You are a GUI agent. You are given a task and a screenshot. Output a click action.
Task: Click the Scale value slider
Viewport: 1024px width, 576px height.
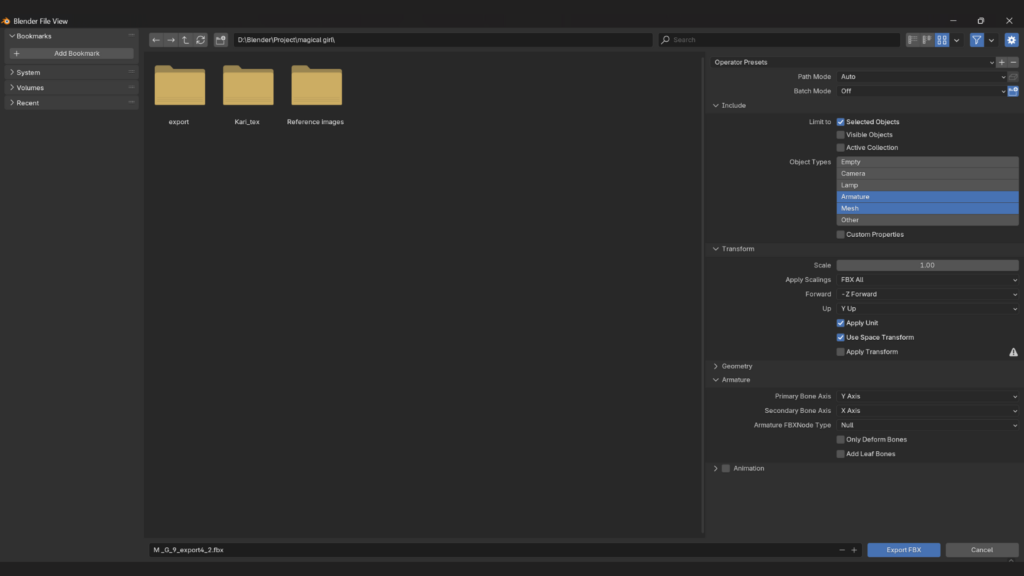(927, 265)
